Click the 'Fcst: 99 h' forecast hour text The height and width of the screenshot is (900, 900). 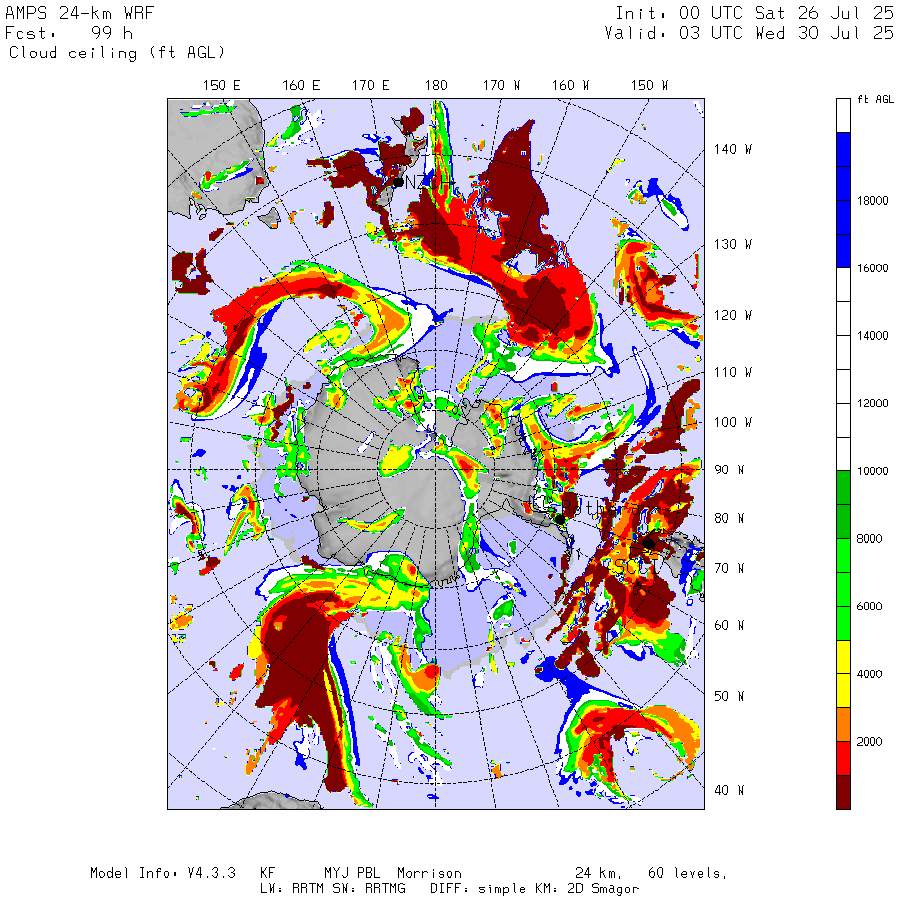(69, 33)
